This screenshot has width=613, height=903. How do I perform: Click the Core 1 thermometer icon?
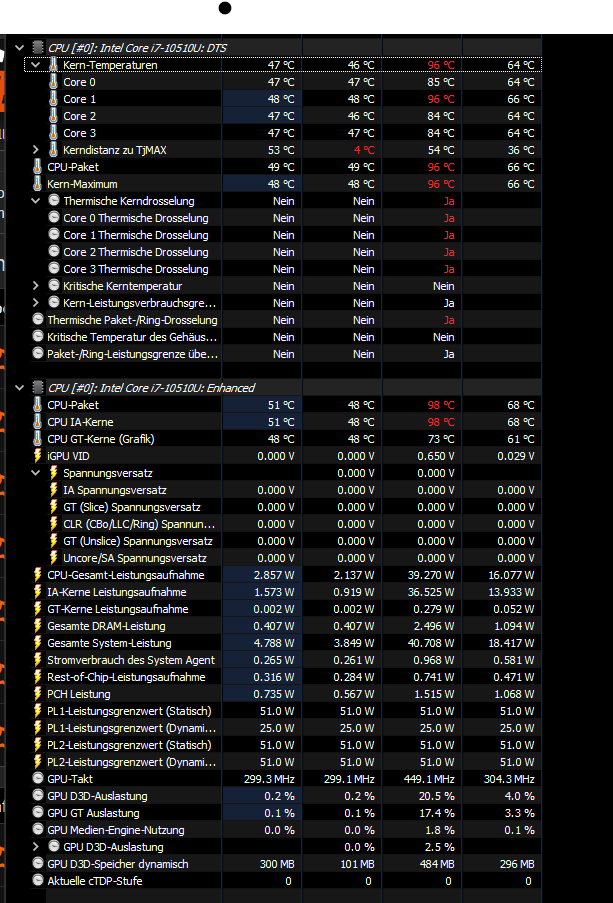pyautogui.click(x=54, y=99)
